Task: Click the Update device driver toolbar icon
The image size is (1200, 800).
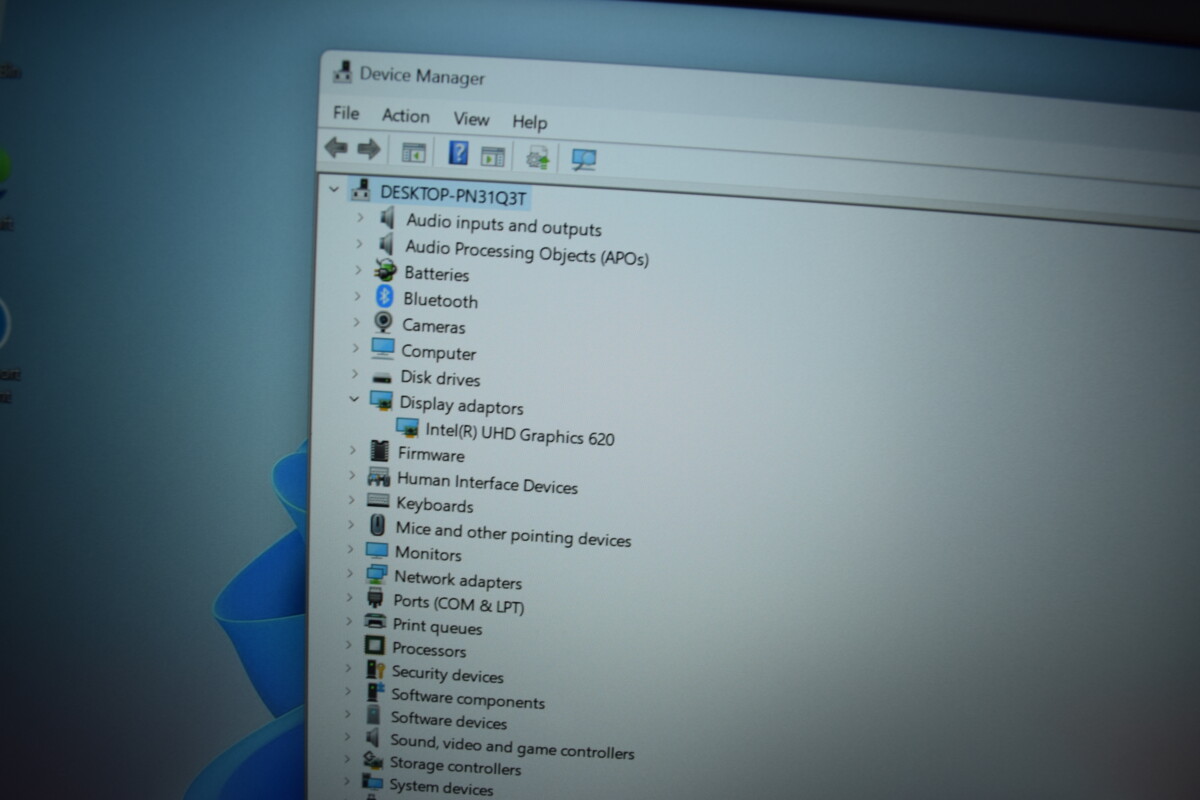Action: pyautogui.click(x=538, y=157)
